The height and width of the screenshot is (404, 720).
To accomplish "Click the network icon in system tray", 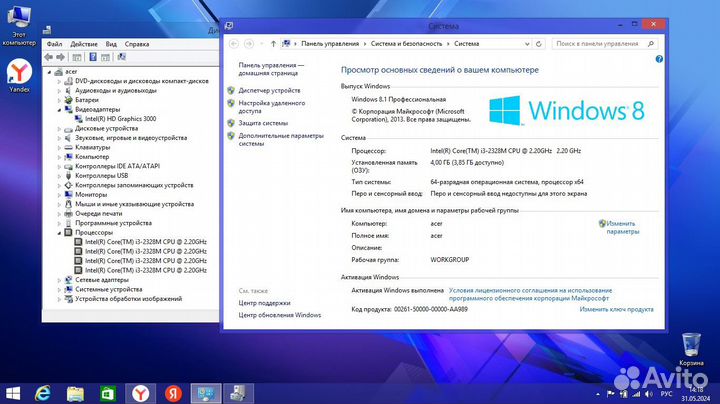I will tap(636, 394).
